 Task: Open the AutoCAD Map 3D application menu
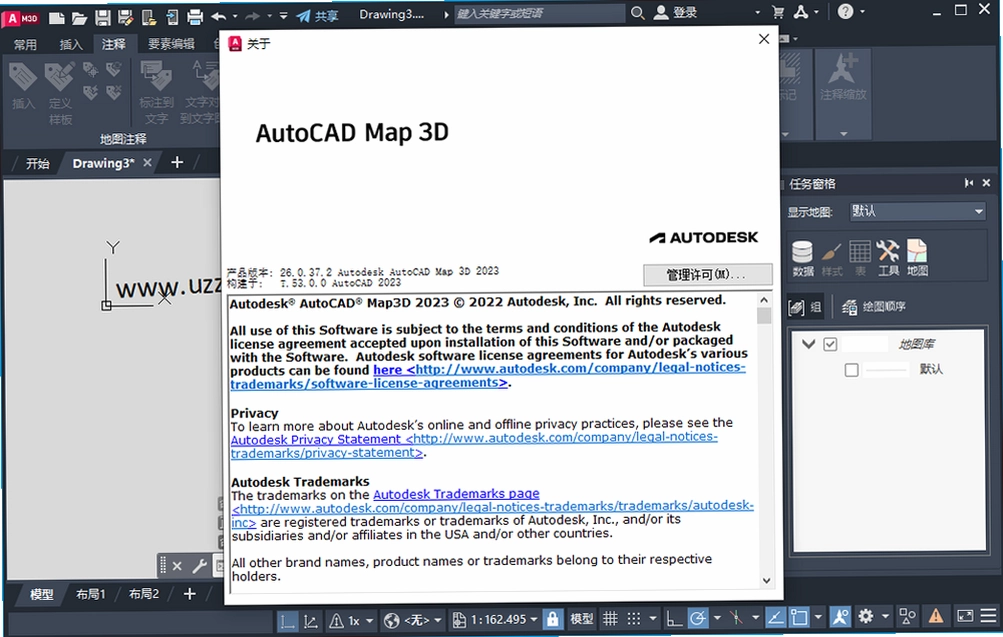click(x=20, y=18)
